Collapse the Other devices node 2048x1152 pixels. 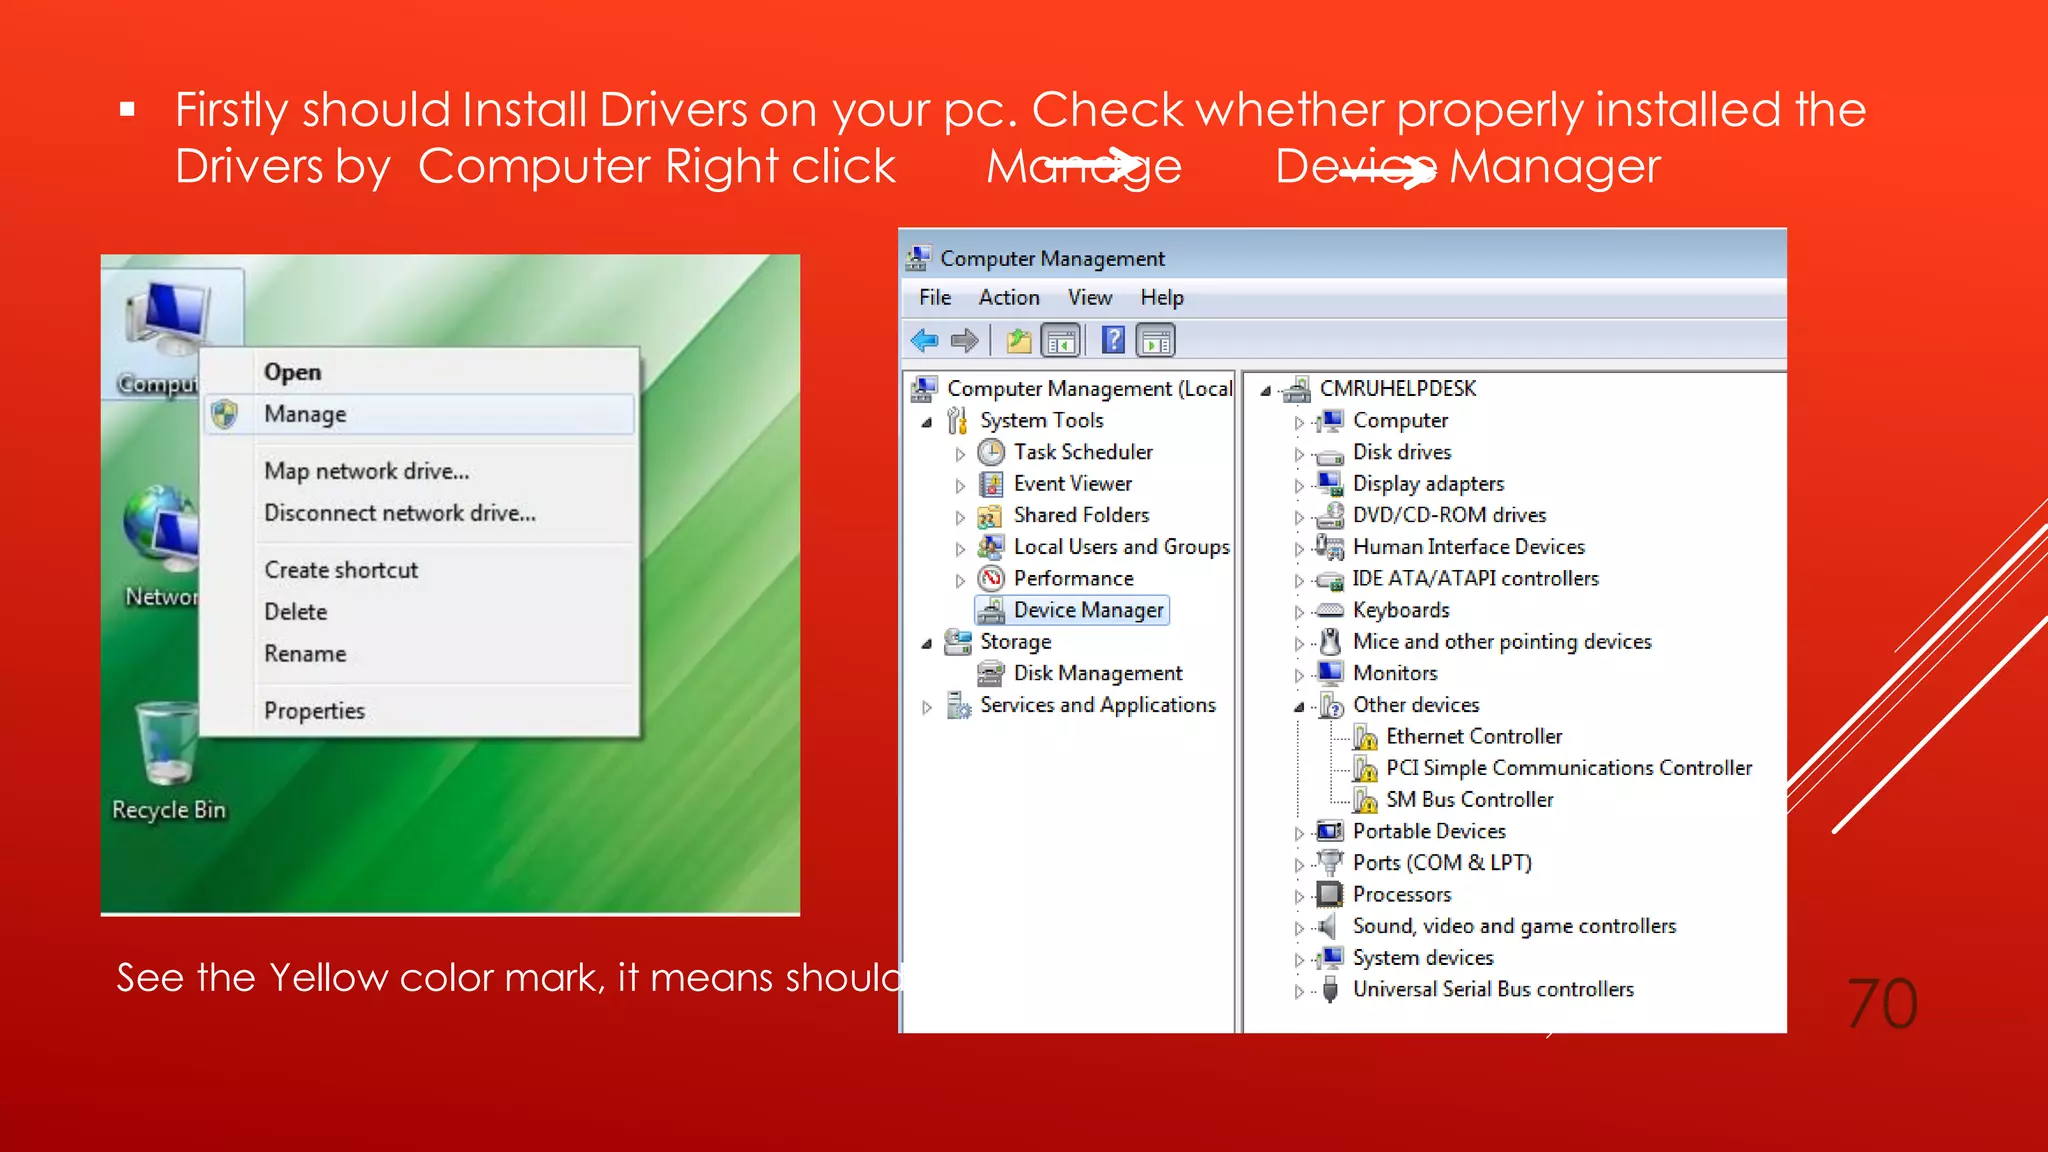pos(1299,707)
